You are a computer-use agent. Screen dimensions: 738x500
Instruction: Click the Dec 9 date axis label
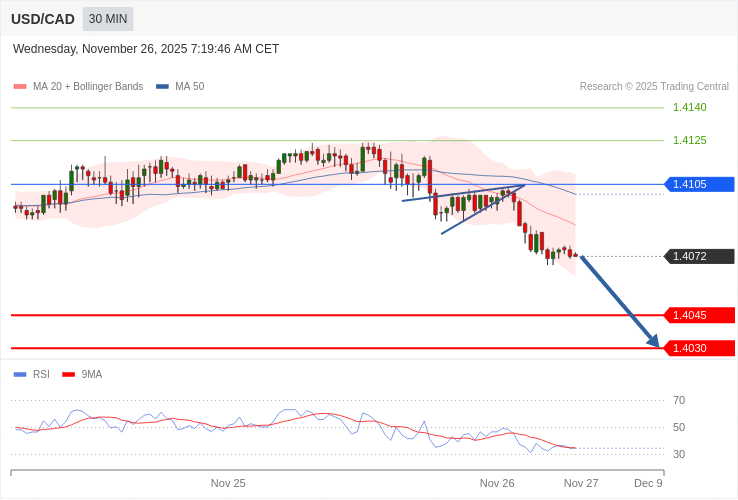click(x=648, y=484)
